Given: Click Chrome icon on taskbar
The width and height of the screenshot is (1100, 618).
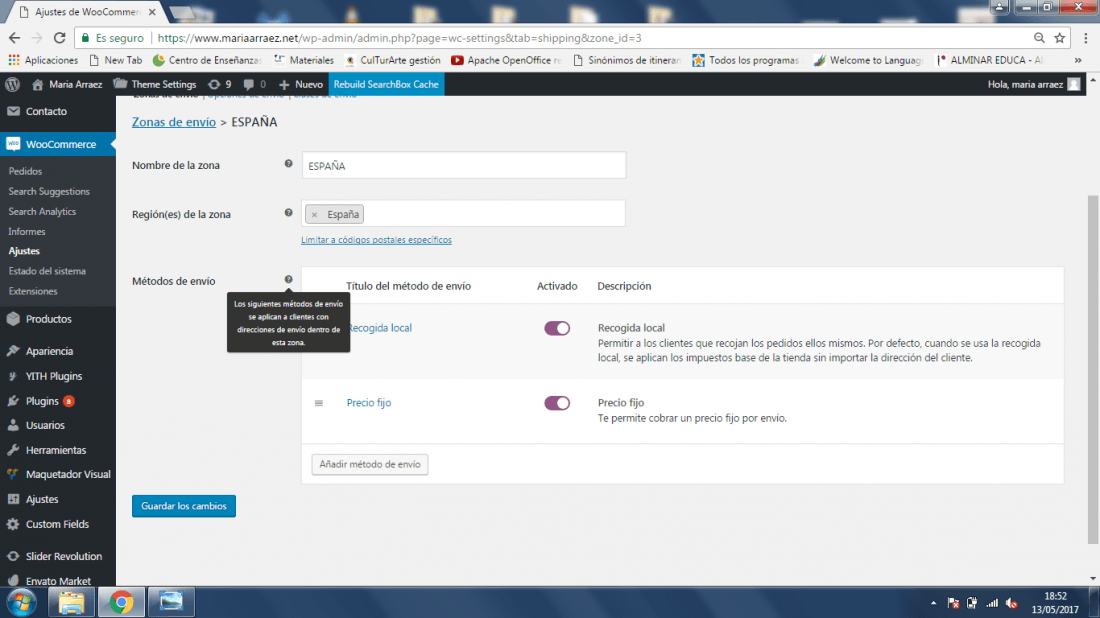Looking at the screenshot, I should [121, 603].
